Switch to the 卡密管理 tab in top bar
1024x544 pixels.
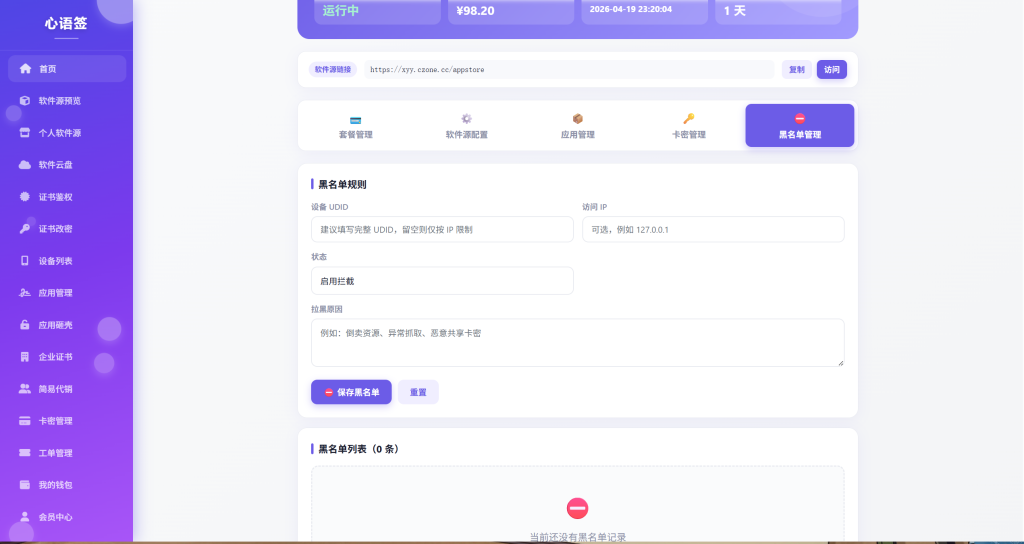(688, 125)
